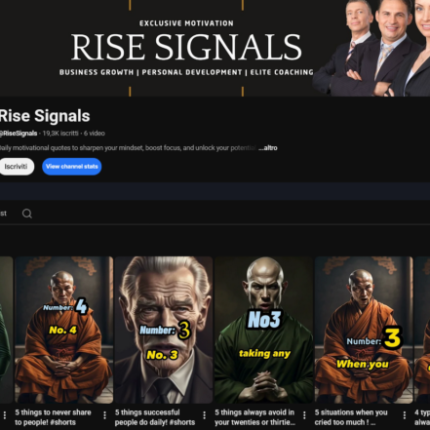The width and height of the screenshot is (430, 430).
Task: Click the View channel stats button
Action: click(72, 166)
